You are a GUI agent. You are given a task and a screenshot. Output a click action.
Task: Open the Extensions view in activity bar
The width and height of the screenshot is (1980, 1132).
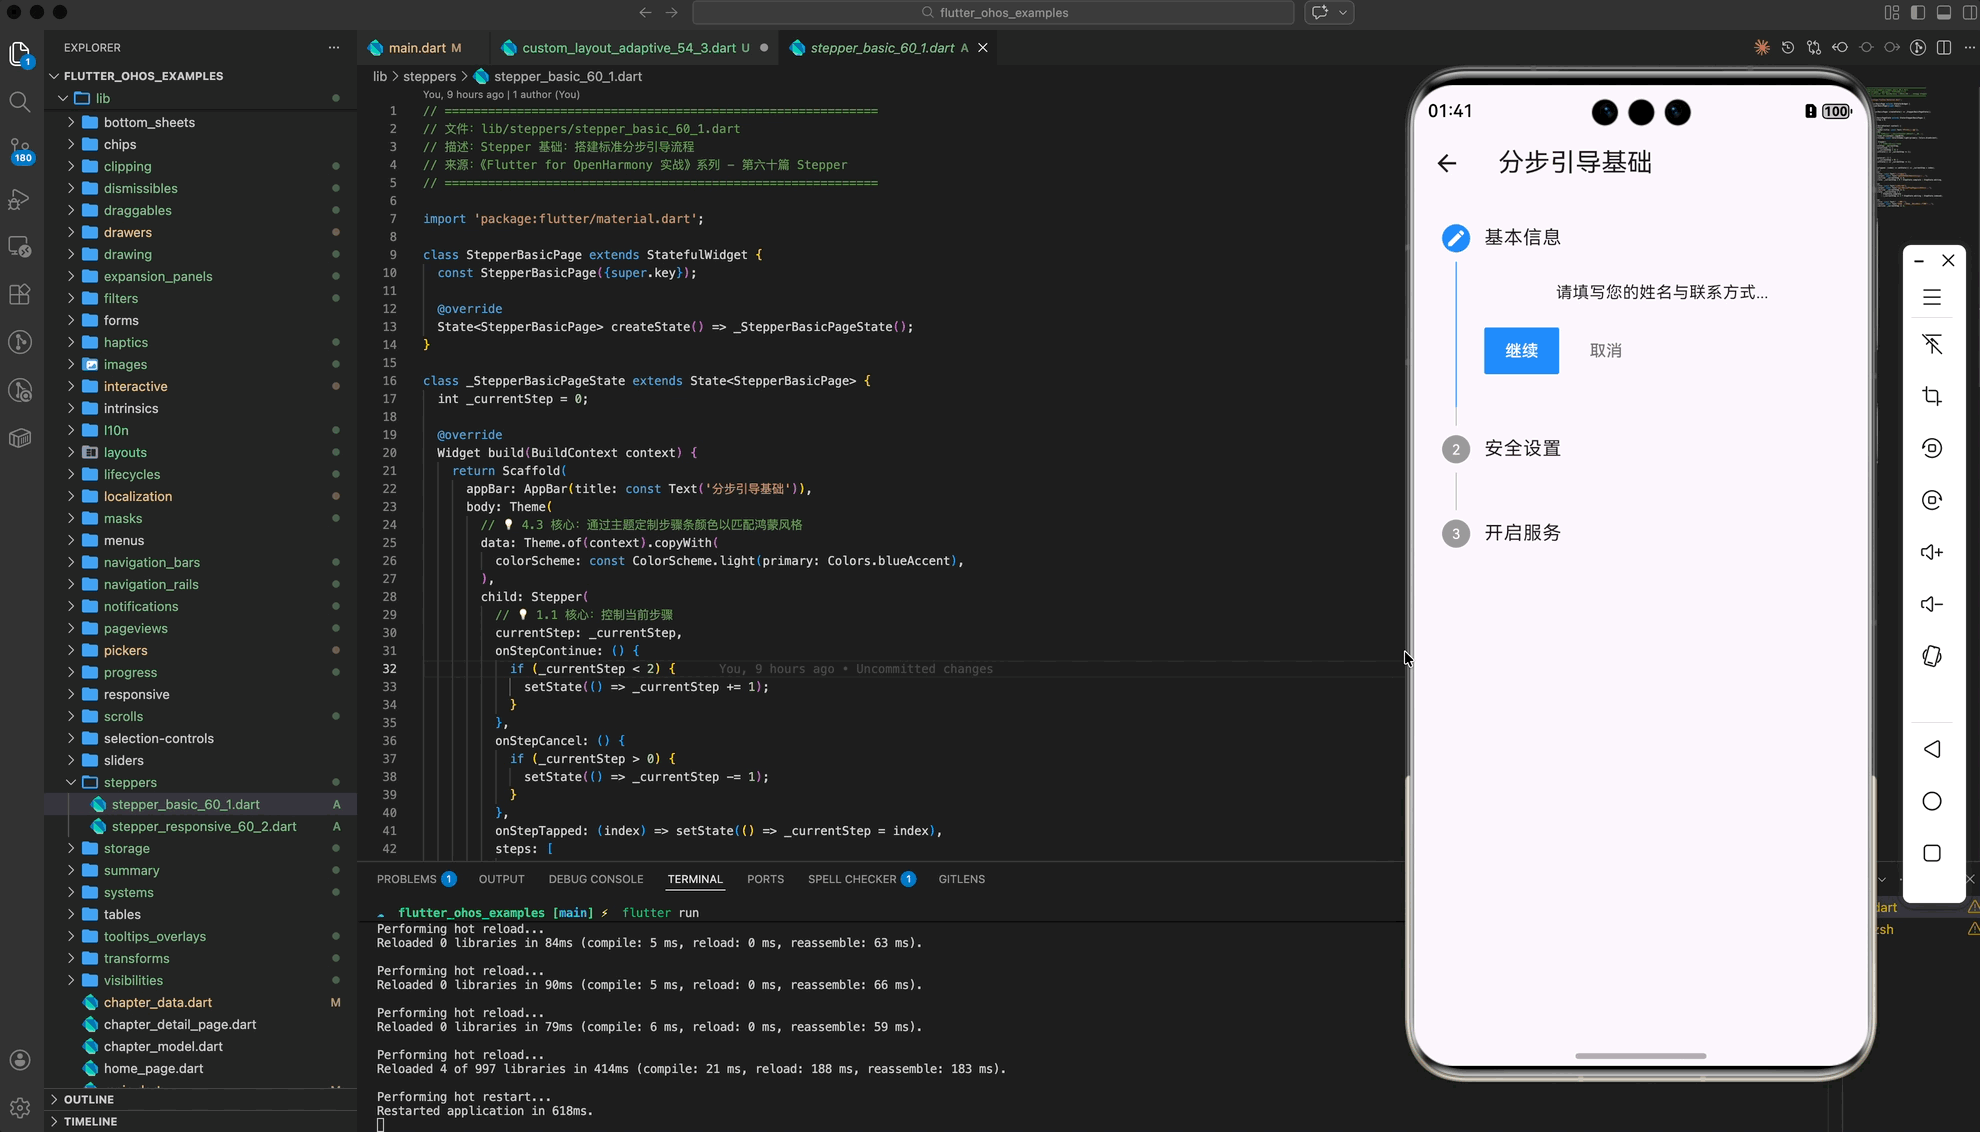click(19, 294)
